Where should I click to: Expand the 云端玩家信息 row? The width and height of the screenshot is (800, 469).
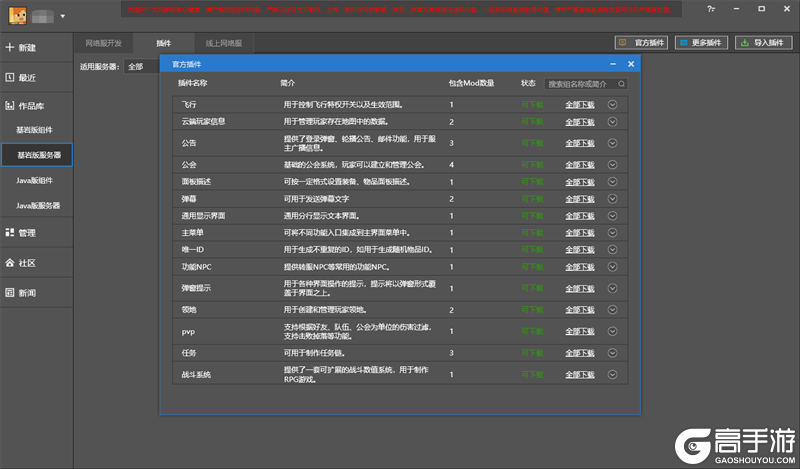612,122
